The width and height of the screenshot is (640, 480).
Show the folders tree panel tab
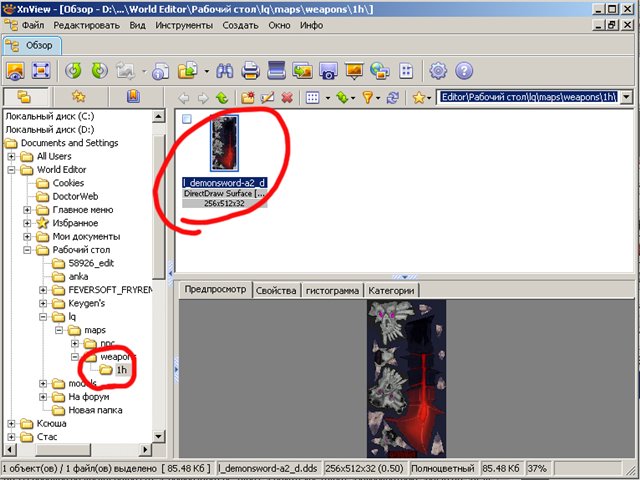point(25,97)
